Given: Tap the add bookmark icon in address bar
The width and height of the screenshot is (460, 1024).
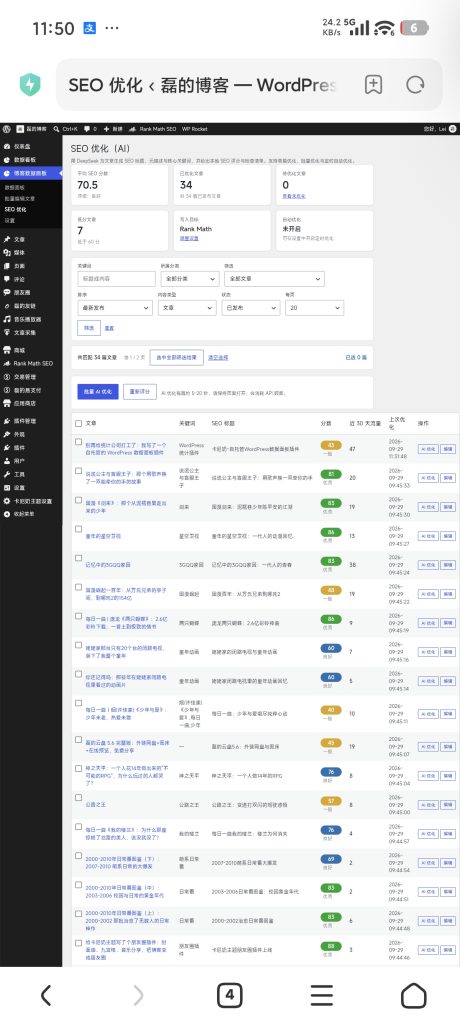Looking at the screenshot, I should pyautogui.click(x=373, y=85).
